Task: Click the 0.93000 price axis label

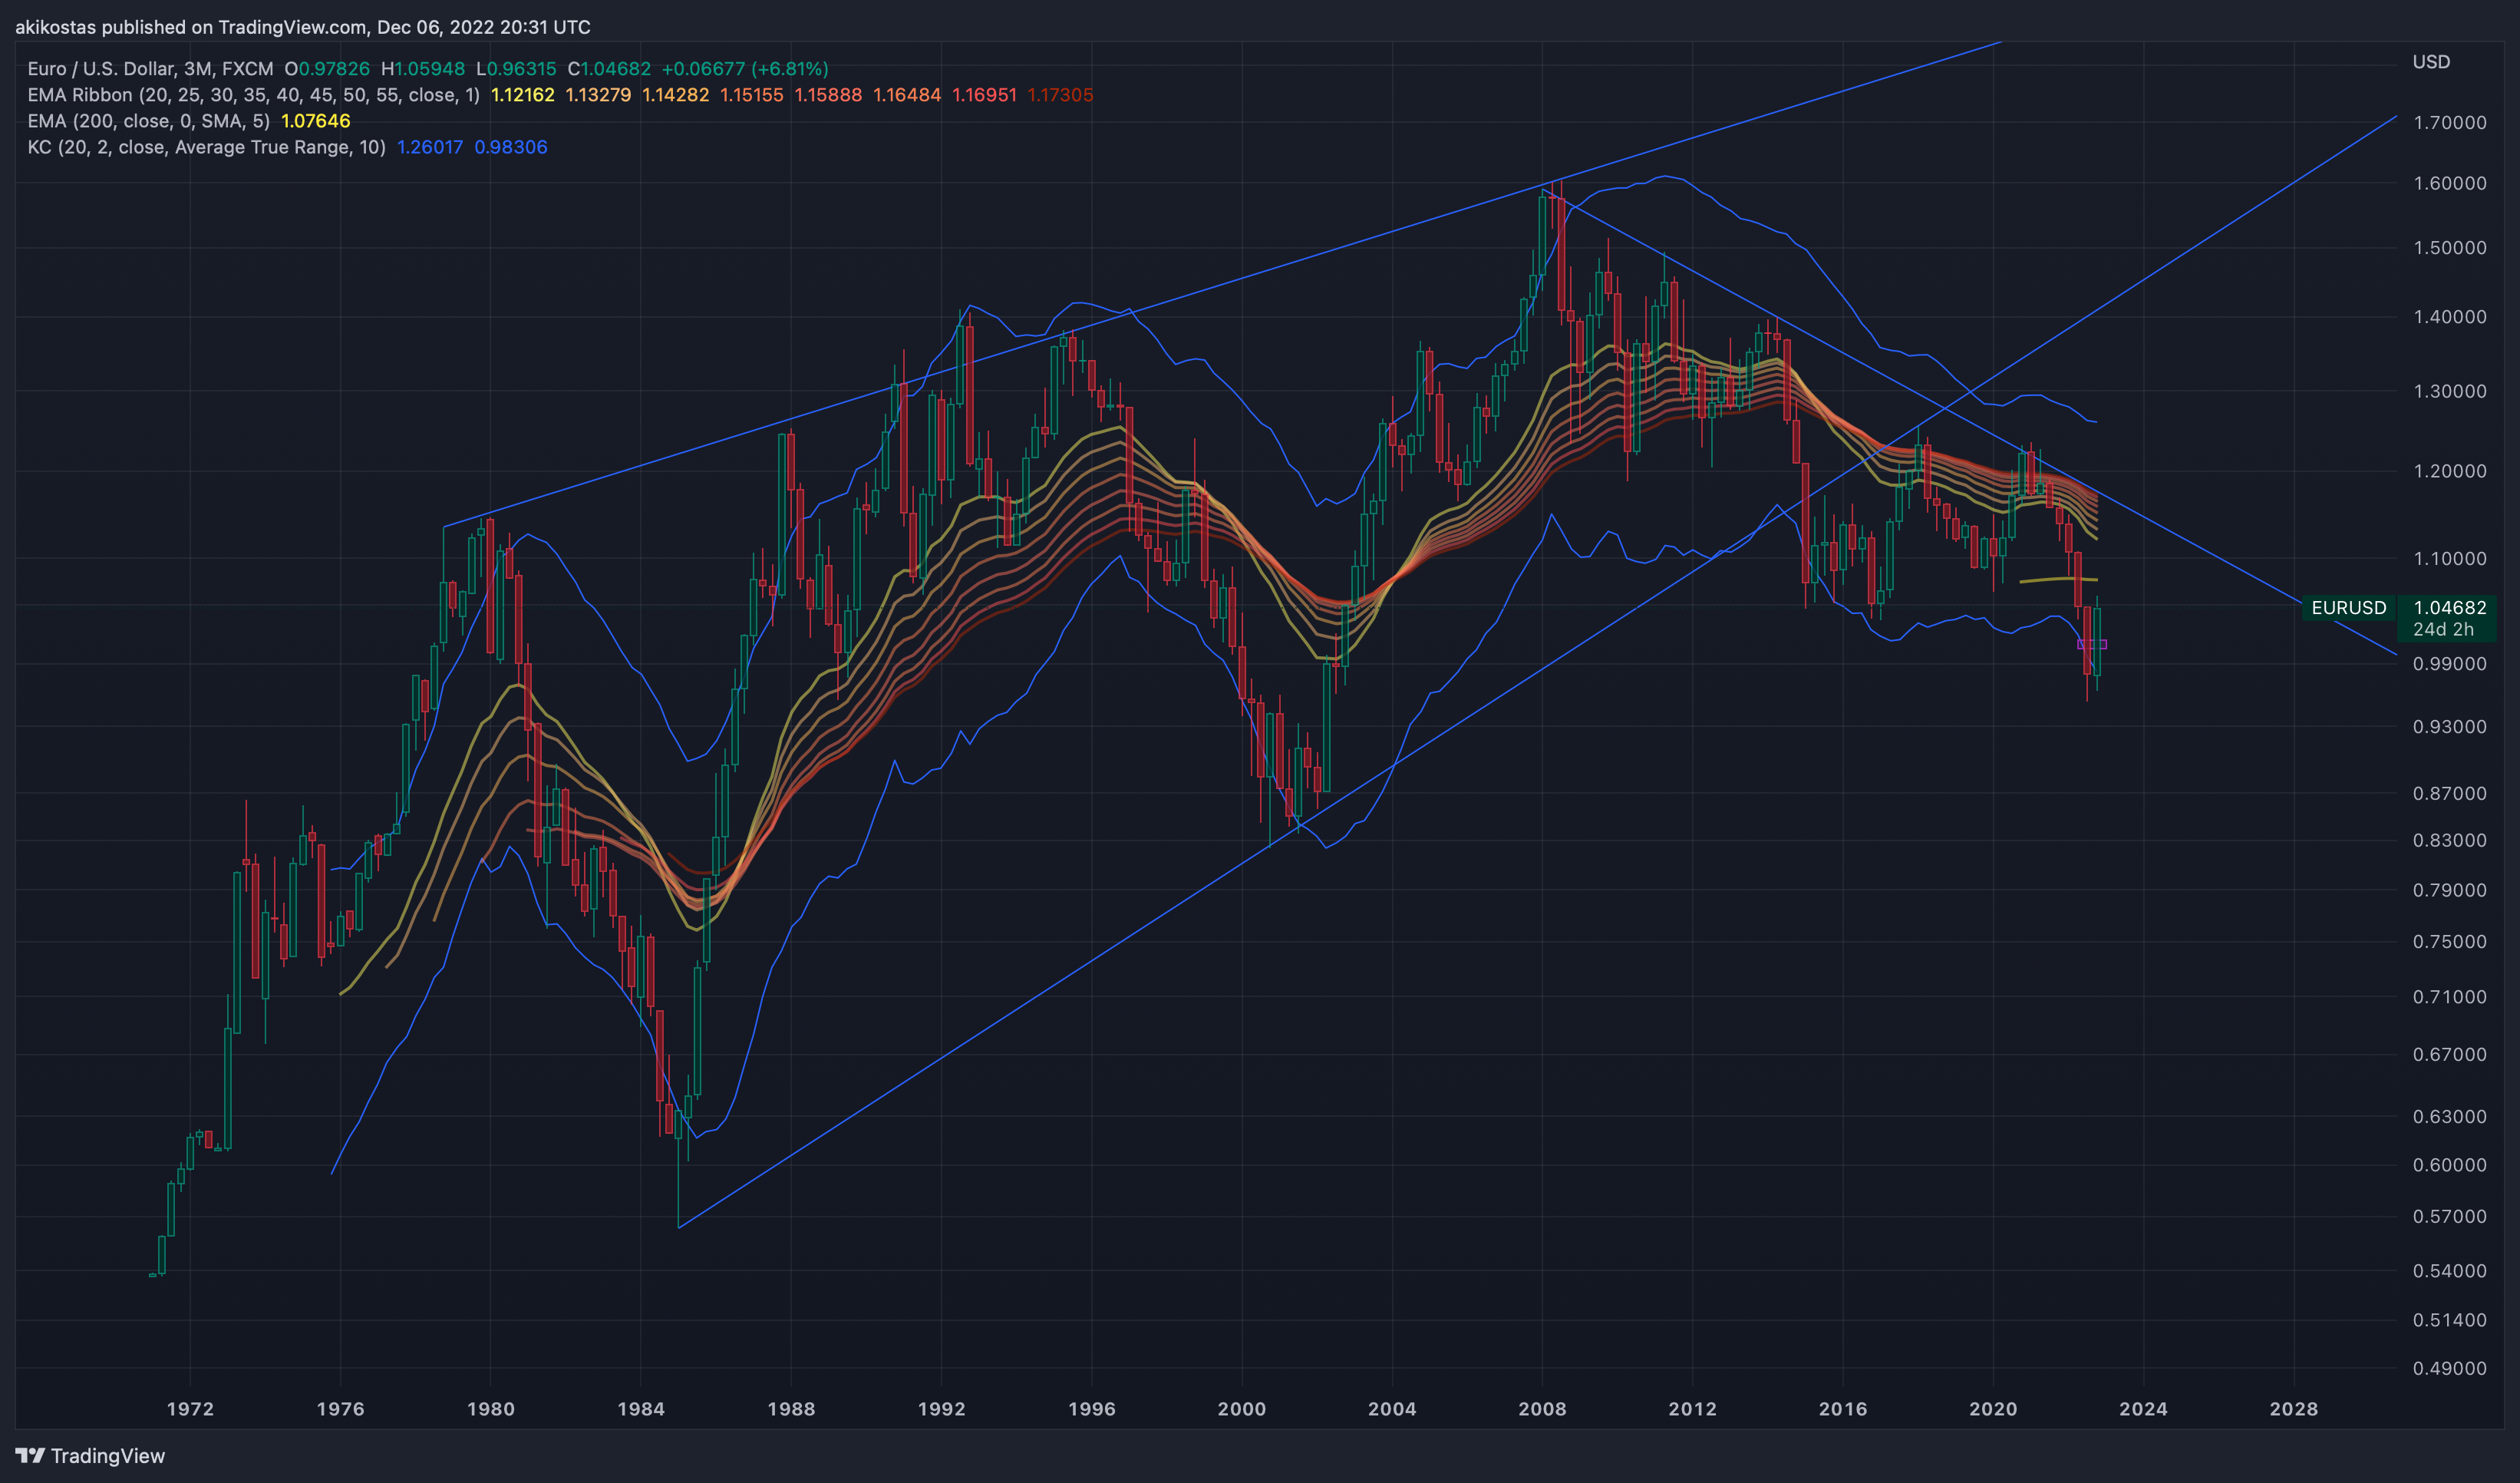Action: [2450, 727]
